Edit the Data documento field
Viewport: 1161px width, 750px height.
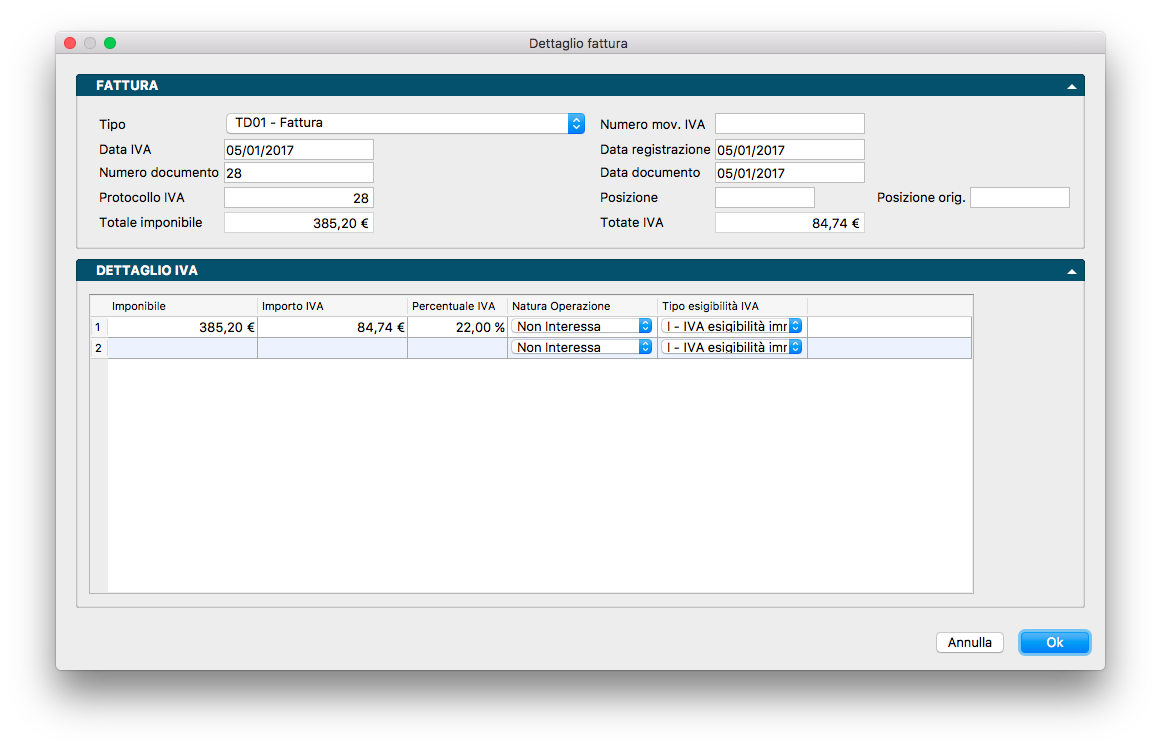789,173
